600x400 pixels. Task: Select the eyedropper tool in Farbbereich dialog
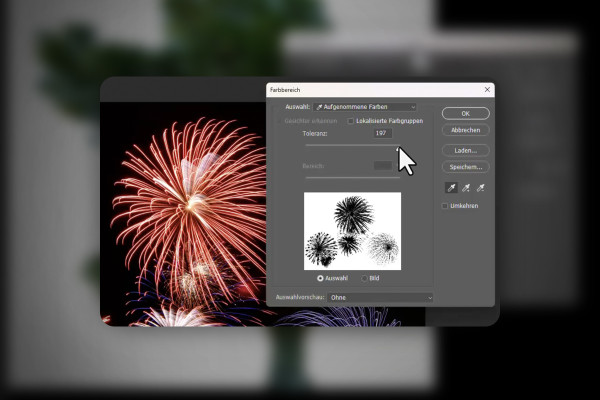(452, 188)
